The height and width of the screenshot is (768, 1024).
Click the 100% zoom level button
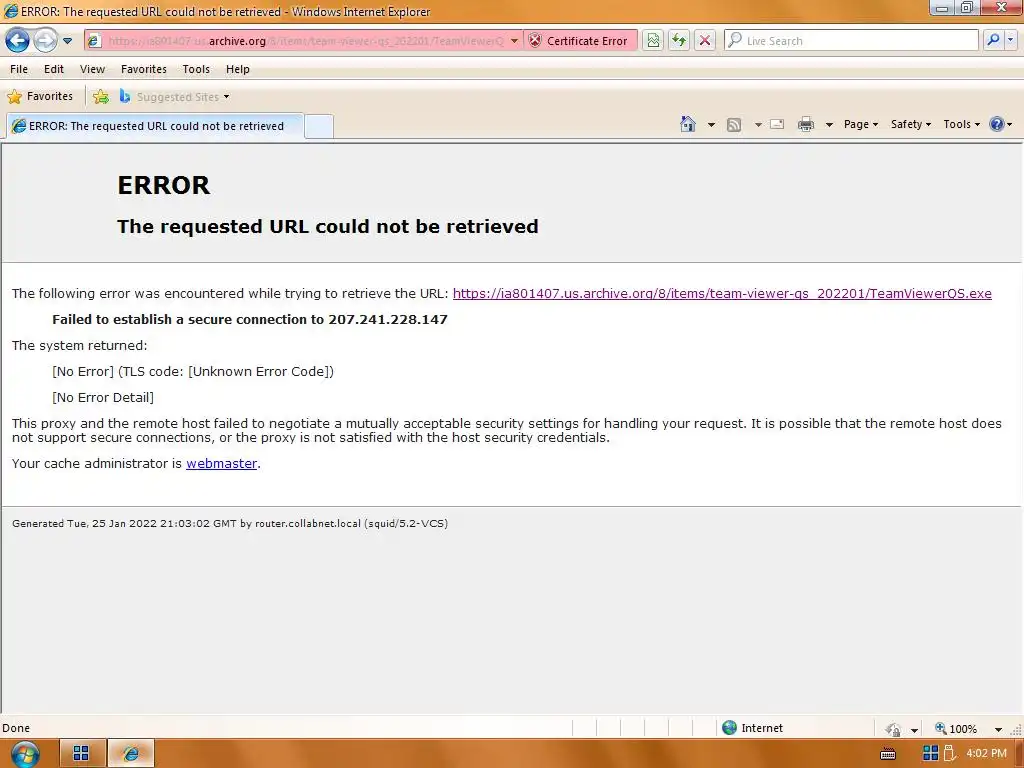point(956,729)
